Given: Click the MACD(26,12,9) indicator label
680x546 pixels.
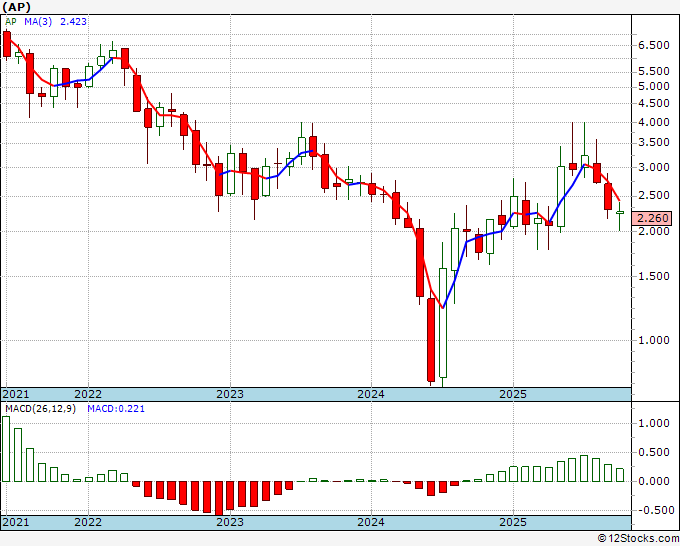Looking at the screenshot, I should 41,409.
